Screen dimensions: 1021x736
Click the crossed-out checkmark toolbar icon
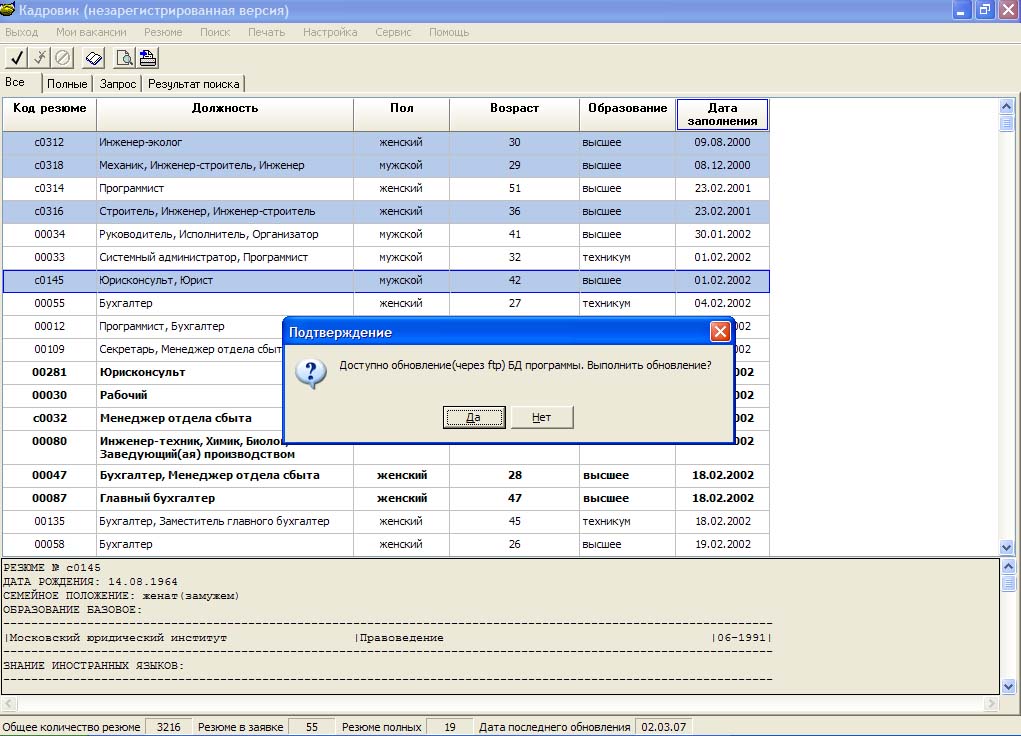click(40, 58)
